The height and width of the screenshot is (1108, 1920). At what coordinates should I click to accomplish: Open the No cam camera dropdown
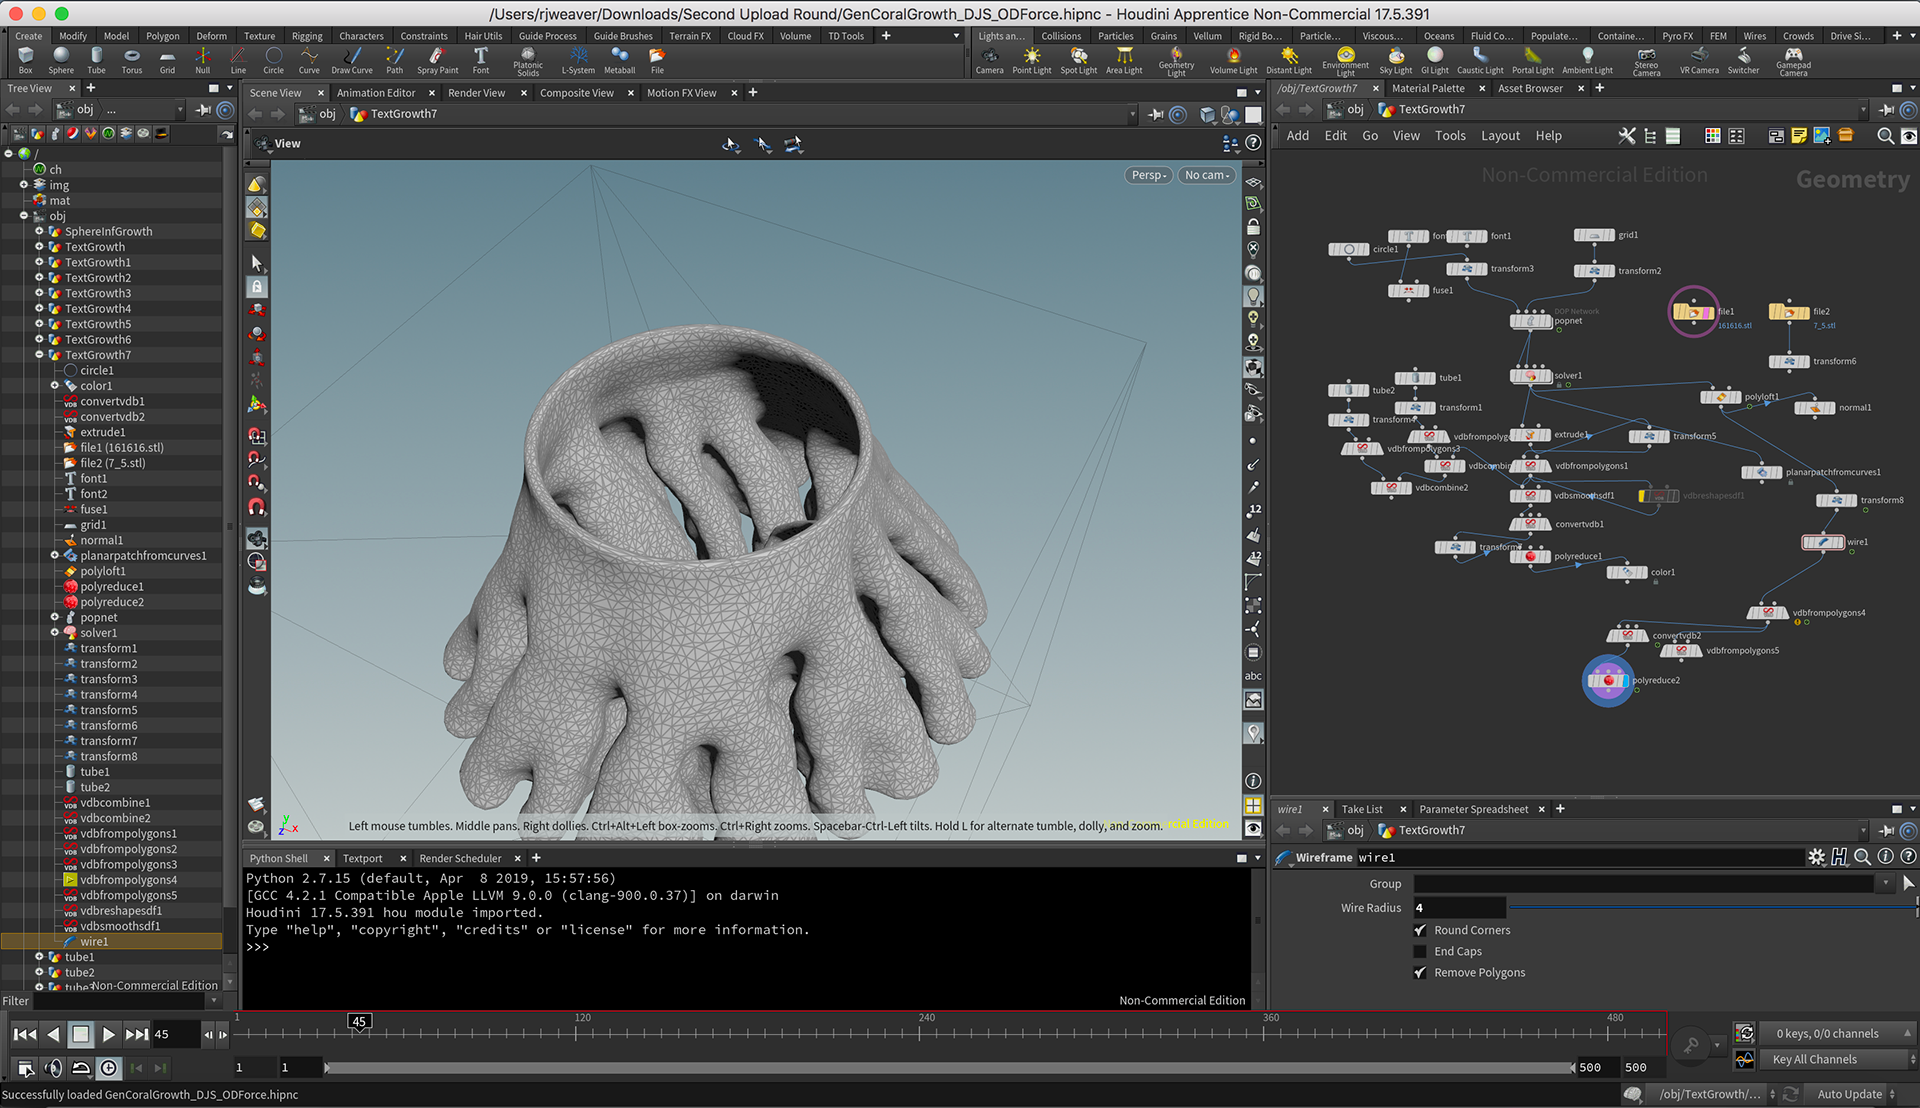[x=1207, y=175]
